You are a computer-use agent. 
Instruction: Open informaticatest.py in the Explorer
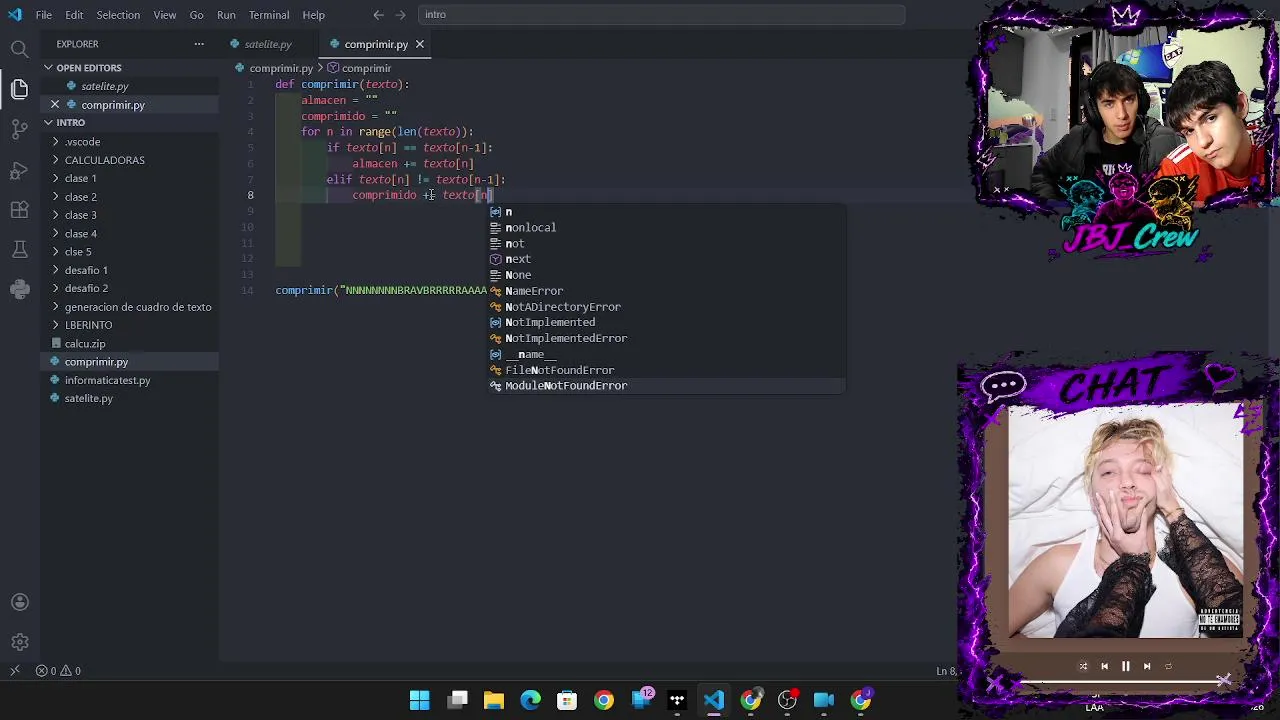tap(130, 380)
